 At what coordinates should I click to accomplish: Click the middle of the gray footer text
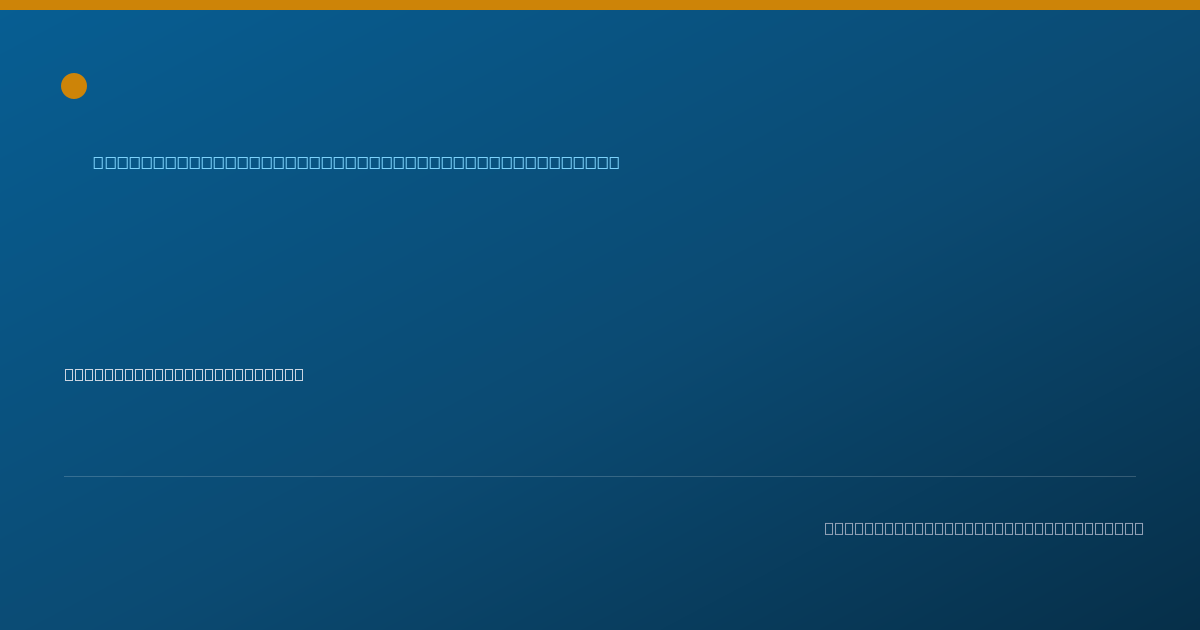click(984, 528)
